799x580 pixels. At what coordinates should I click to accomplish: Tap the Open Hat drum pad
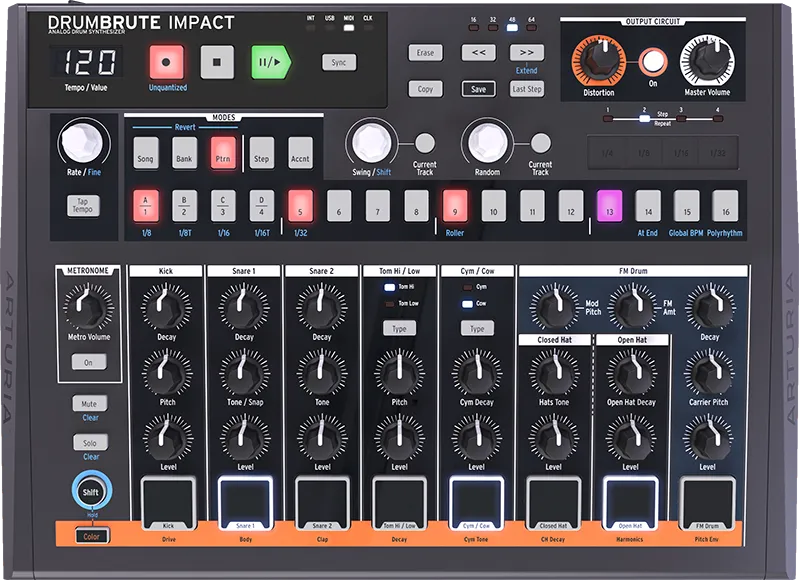click(x=630, y=503)
